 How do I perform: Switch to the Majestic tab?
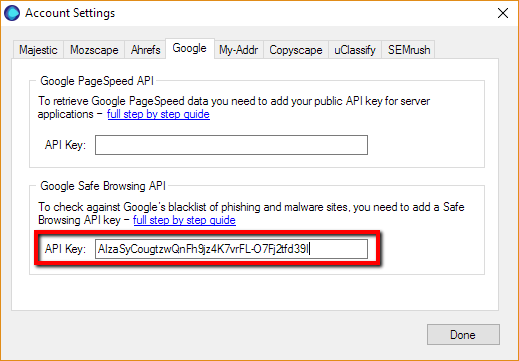click(38, 50)
